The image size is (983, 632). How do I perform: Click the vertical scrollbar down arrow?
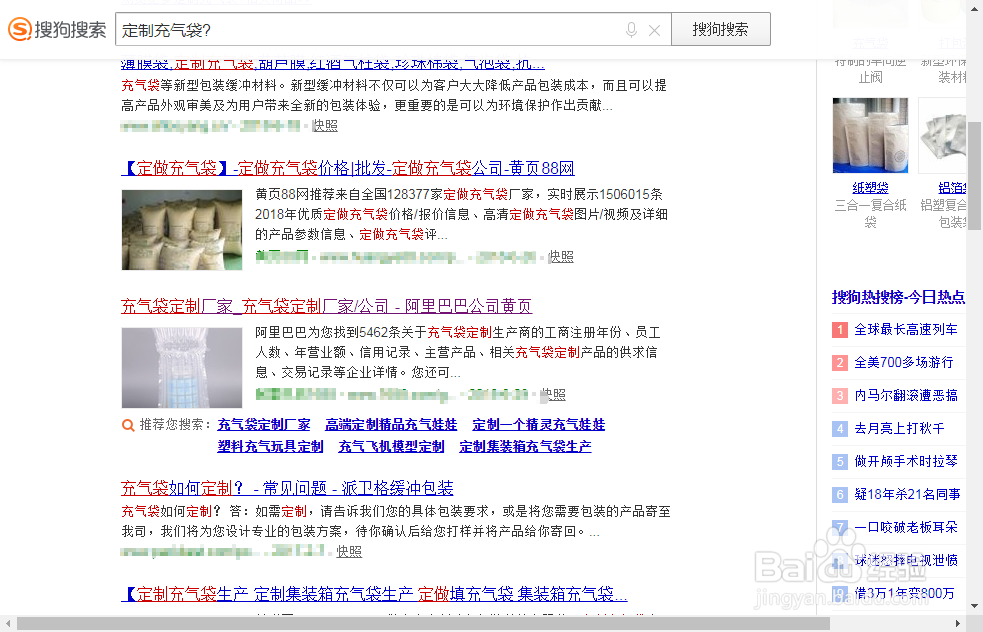coord(974,606)
